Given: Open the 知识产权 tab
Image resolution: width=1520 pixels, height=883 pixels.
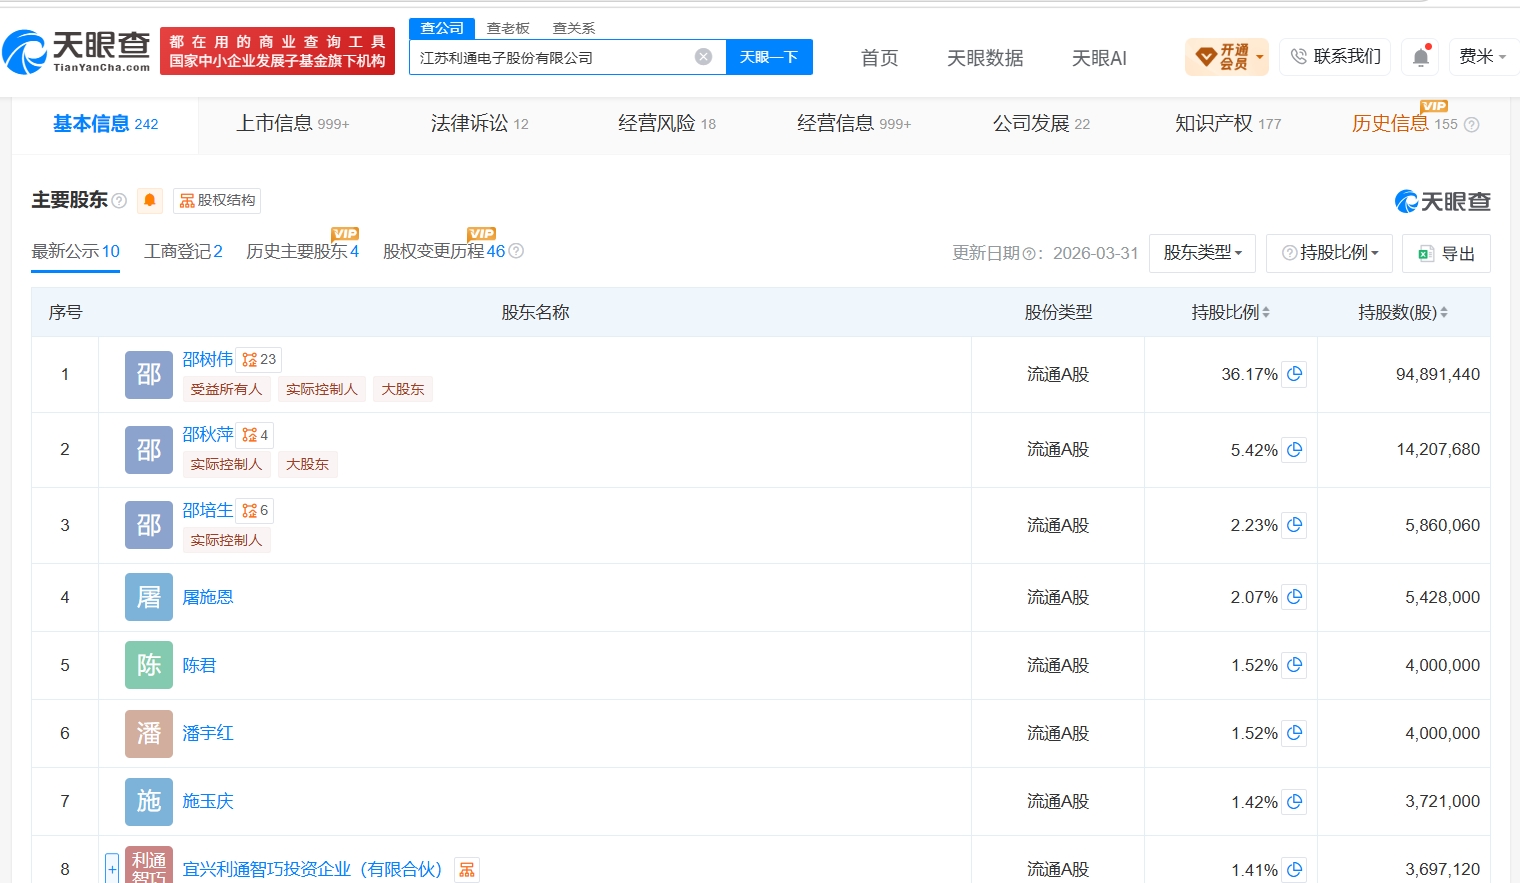Looking at the screenshot, I should pos(1228,124).
